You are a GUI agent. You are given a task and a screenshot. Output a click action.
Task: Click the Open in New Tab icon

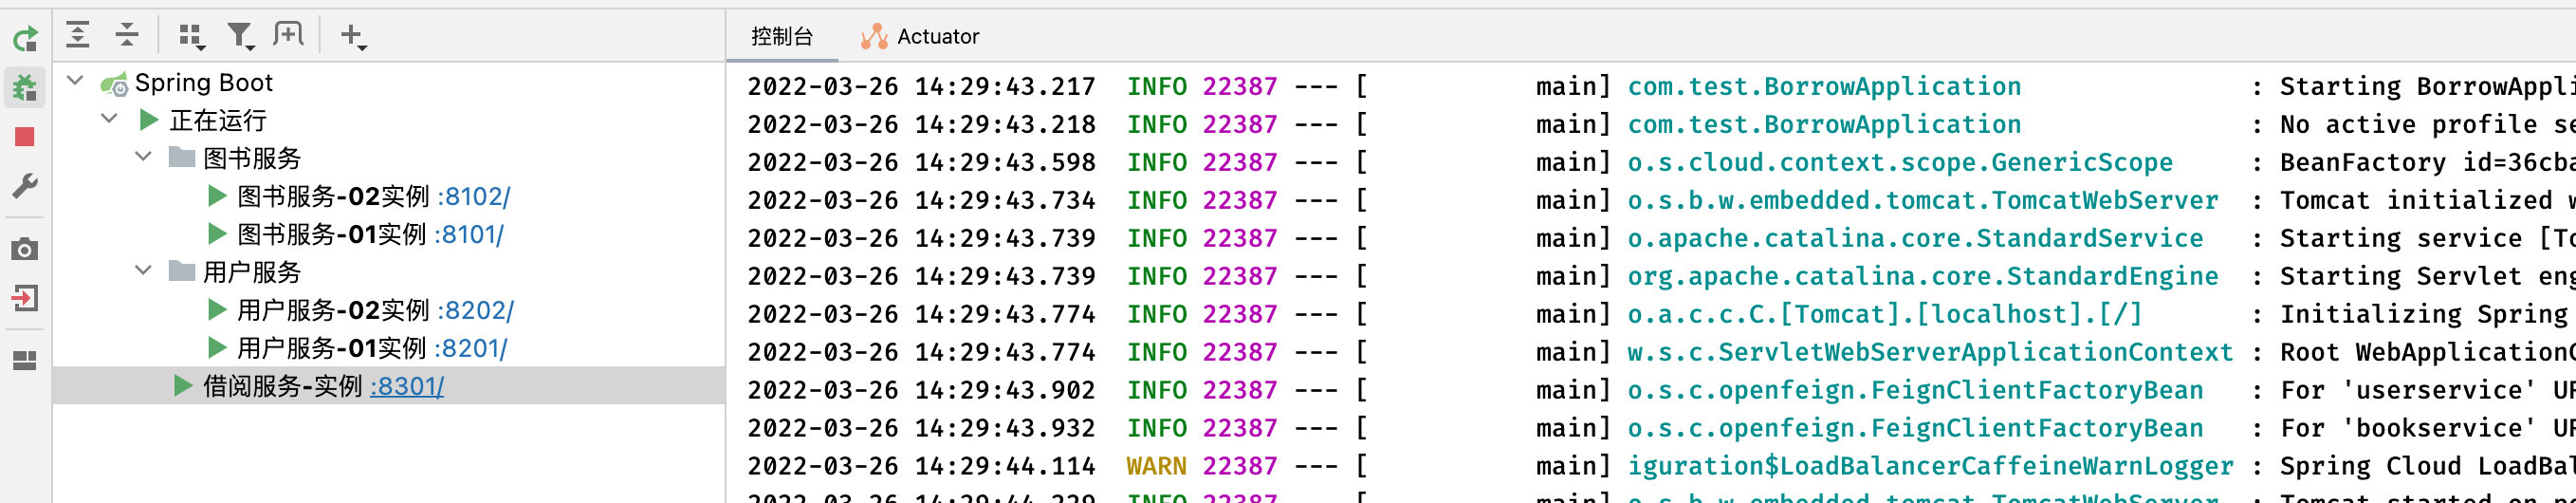click(x=288, y=35)
